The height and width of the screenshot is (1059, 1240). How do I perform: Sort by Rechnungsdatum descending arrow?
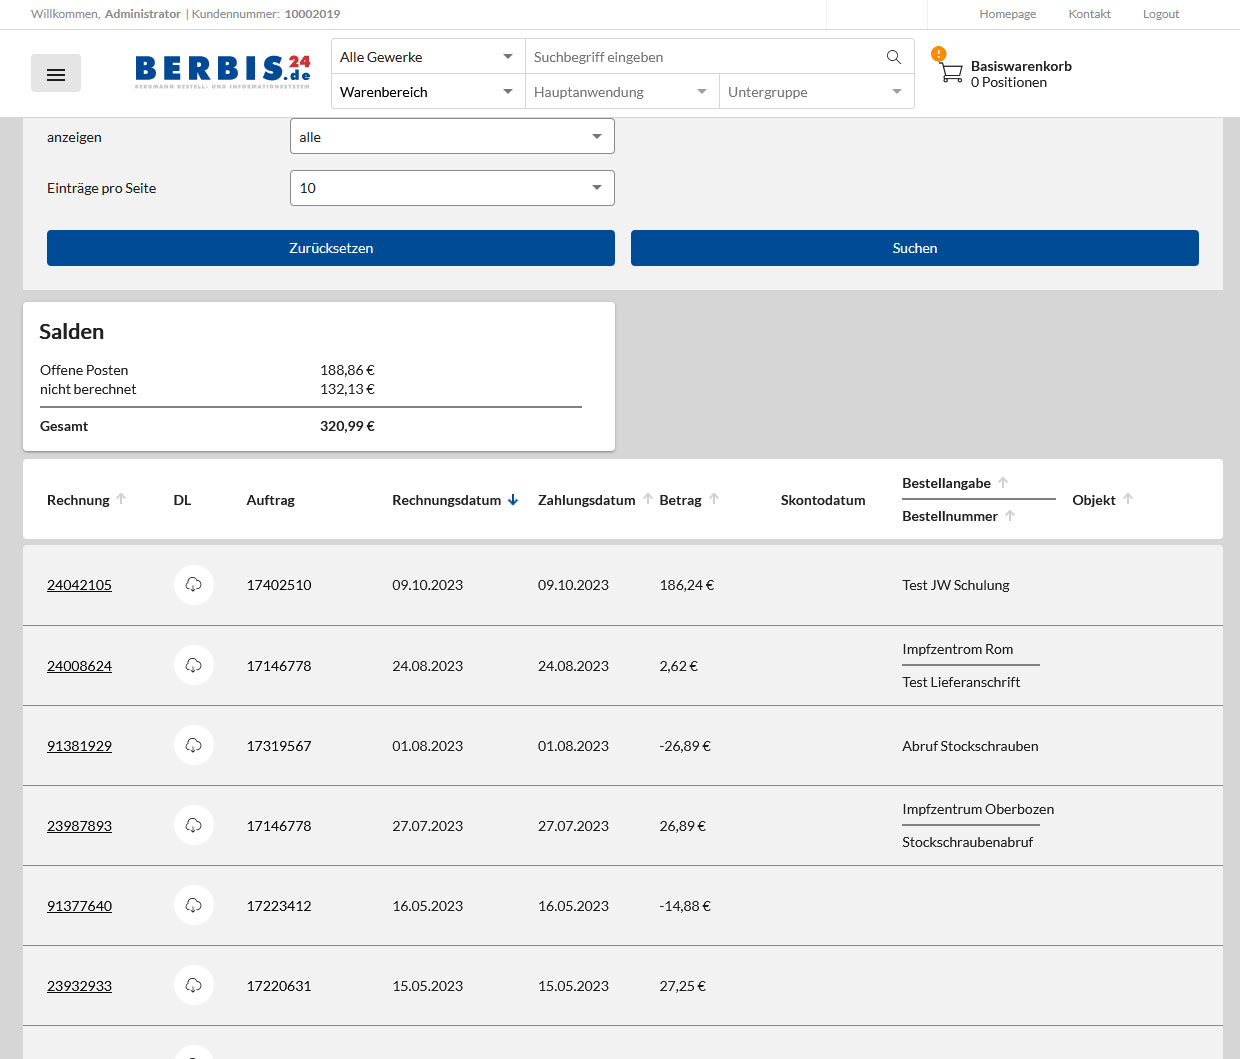pos(513,500)
